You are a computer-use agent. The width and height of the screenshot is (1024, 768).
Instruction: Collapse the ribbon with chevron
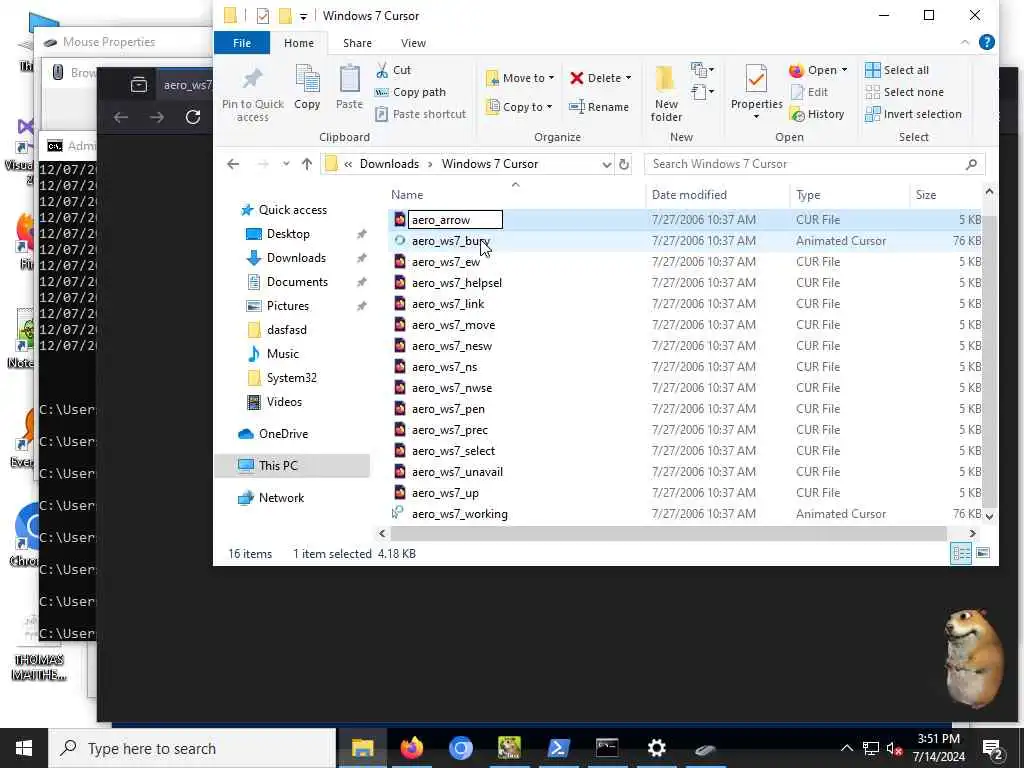pos(965,42)
